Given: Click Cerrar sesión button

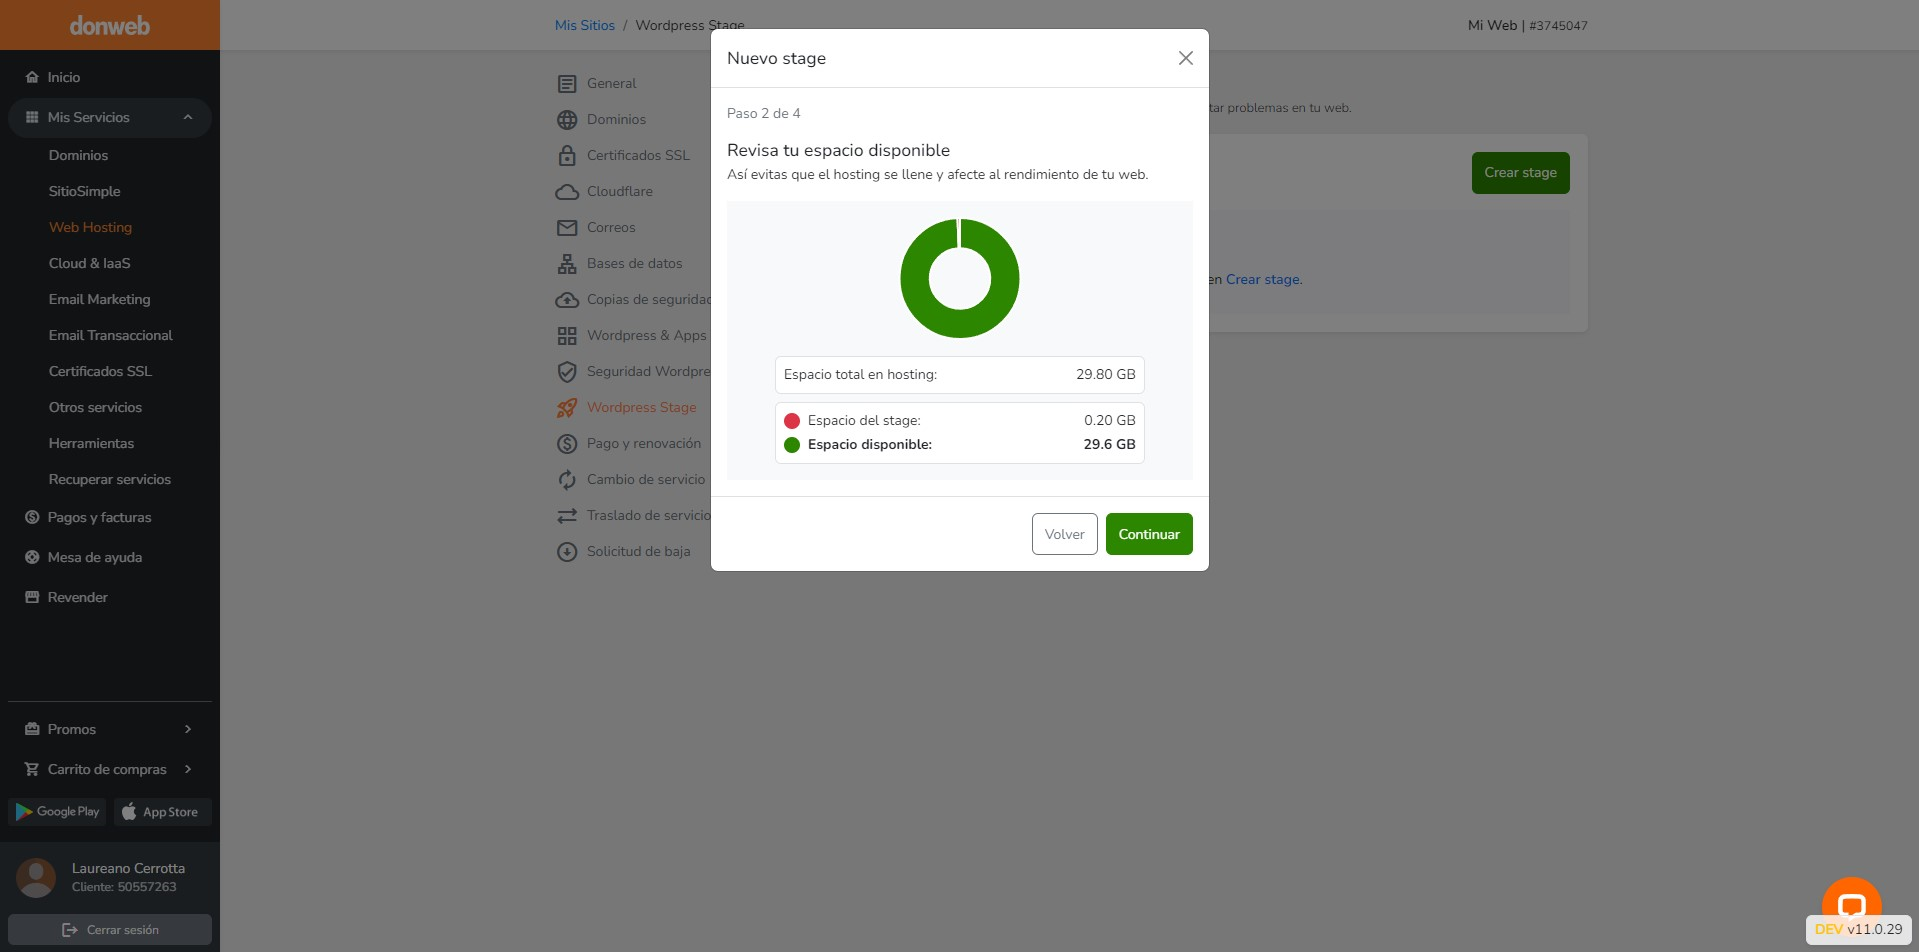Looking at the screenshot, I should pos(110,930).
